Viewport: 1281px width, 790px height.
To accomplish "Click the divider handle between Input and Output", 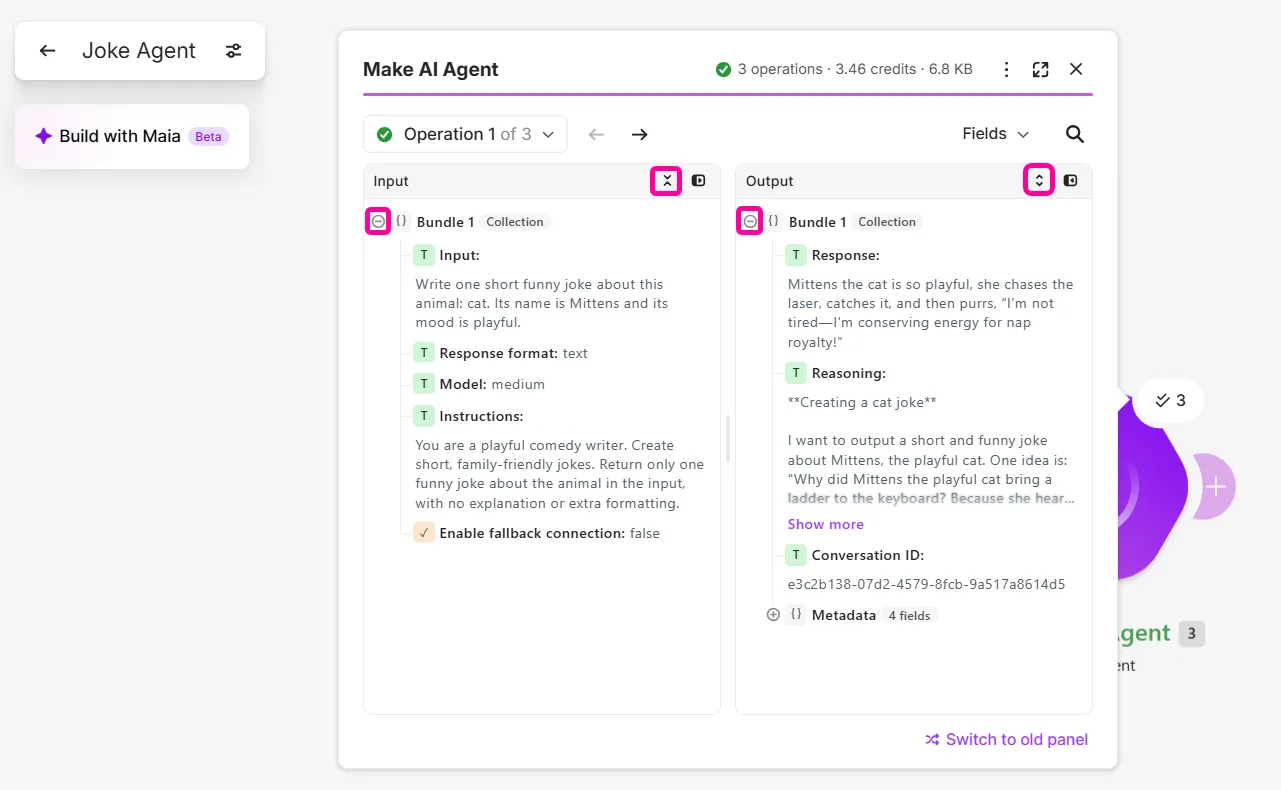I will pyautogui.click(x=728, y=439).
